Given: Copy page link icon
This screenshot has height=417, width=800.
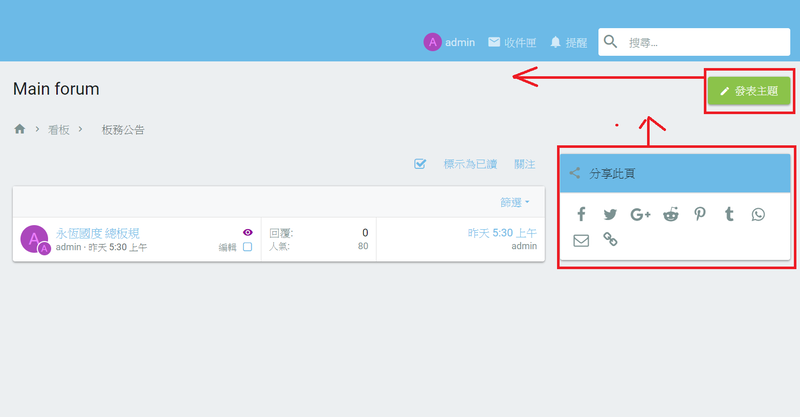Looking at the screenshot, I should click(610, 240).
